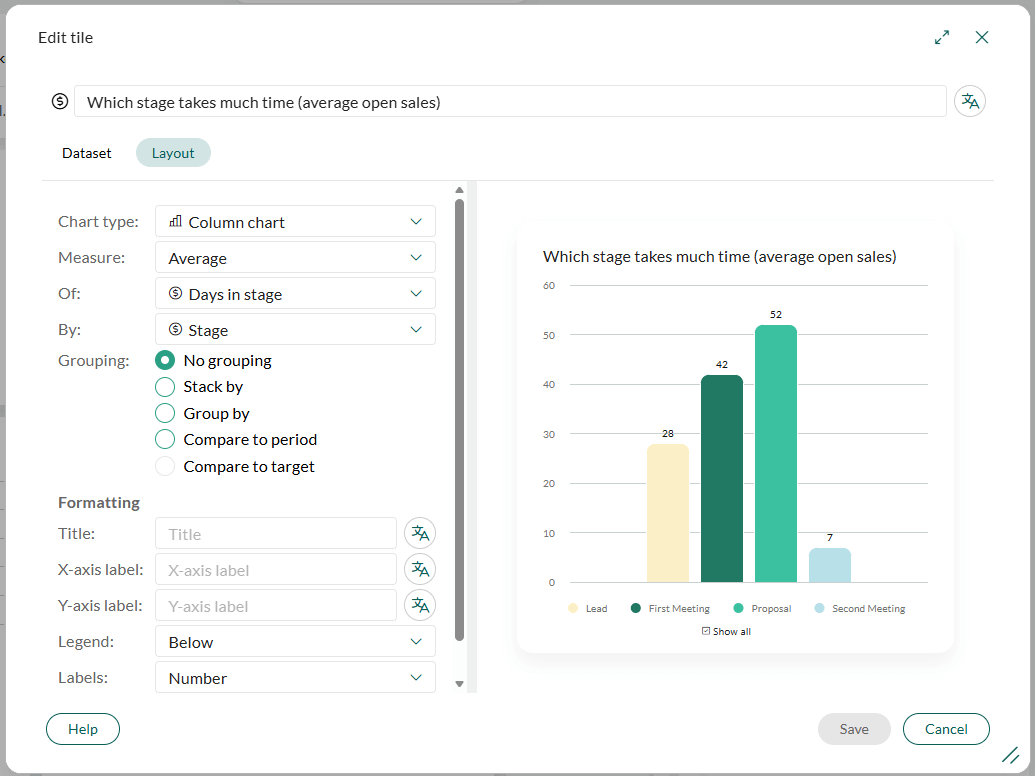Open the Legend dropdown set to Below
Screen dimensions: 1035x776
tap(295, 641)
